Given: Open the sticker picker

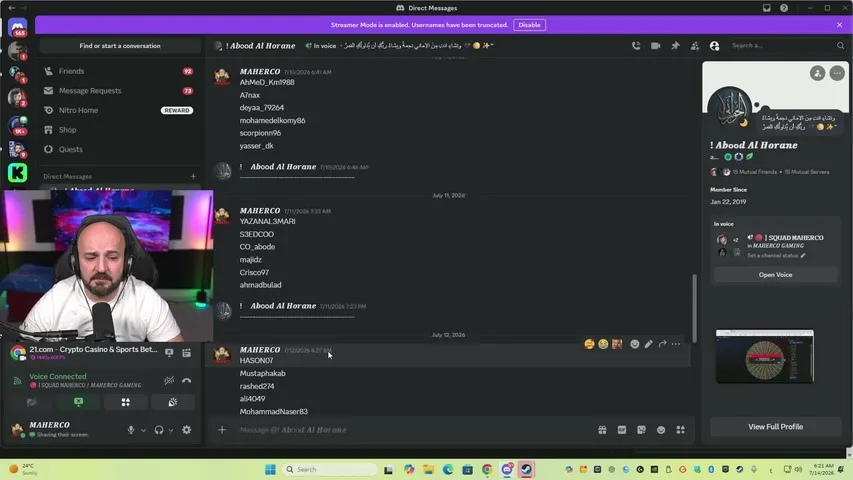Looking at the screenshot, I should tap(641, 430).
